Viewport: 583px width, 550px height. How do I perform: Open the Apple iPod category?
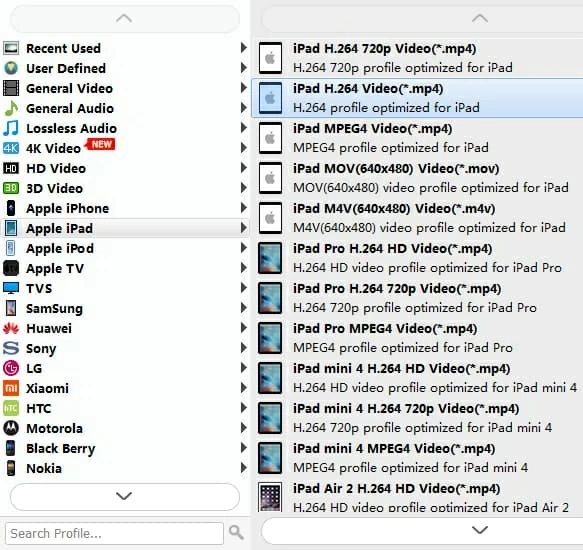tap(125, 248)
